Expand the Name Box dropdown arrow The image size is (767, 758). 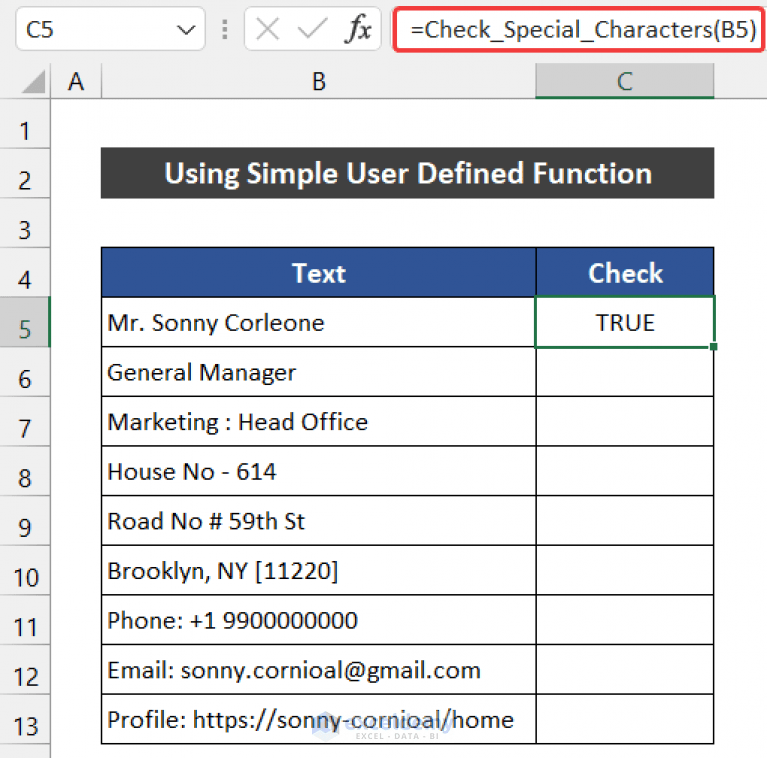[x=186, y=30]
